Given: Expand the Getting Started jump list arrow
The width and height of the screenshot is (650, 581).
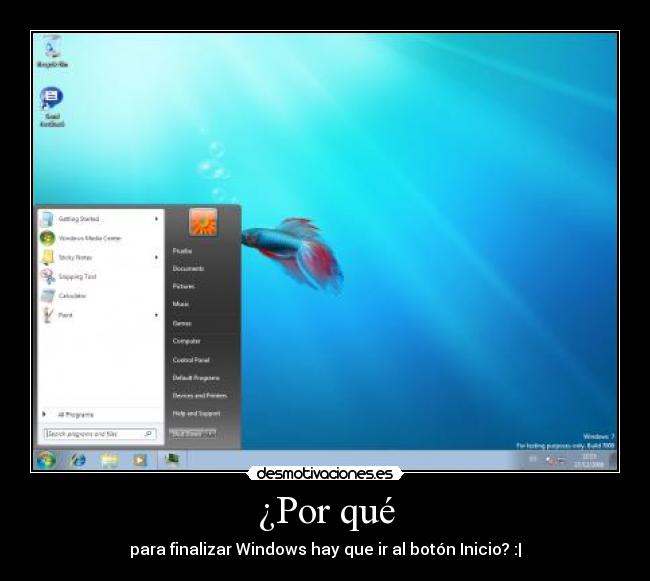Looking at the screenshot, I should point(156,219).
